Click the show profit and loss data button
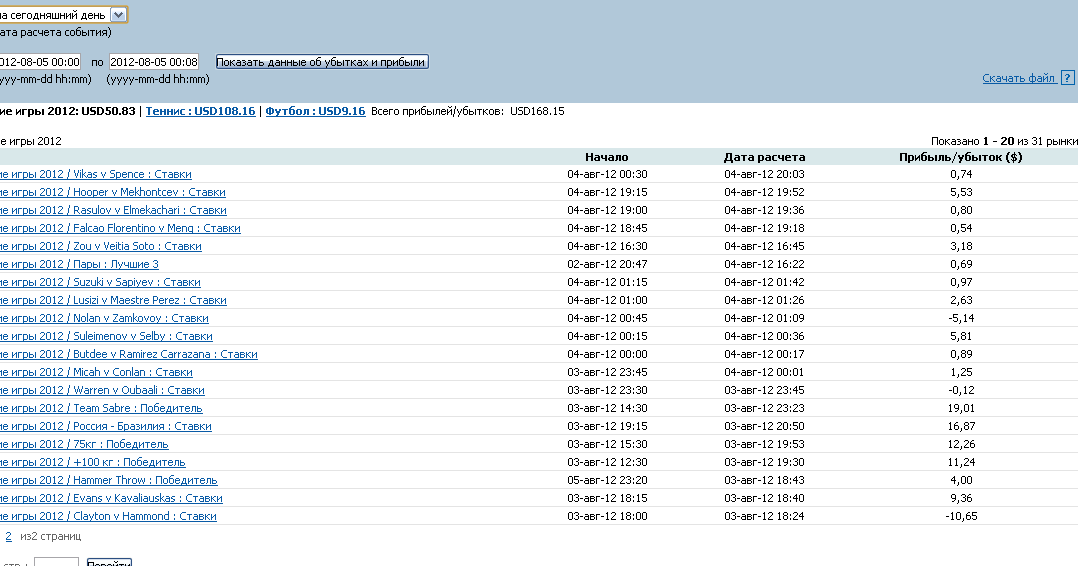The image size is (1078, 566). pos(322,62)
